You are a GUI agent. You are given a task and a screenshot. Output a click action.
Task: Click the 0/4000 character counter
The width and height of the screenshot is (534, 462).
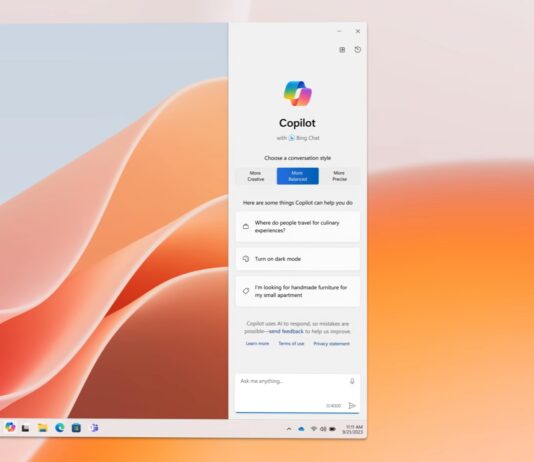(333, 406)
